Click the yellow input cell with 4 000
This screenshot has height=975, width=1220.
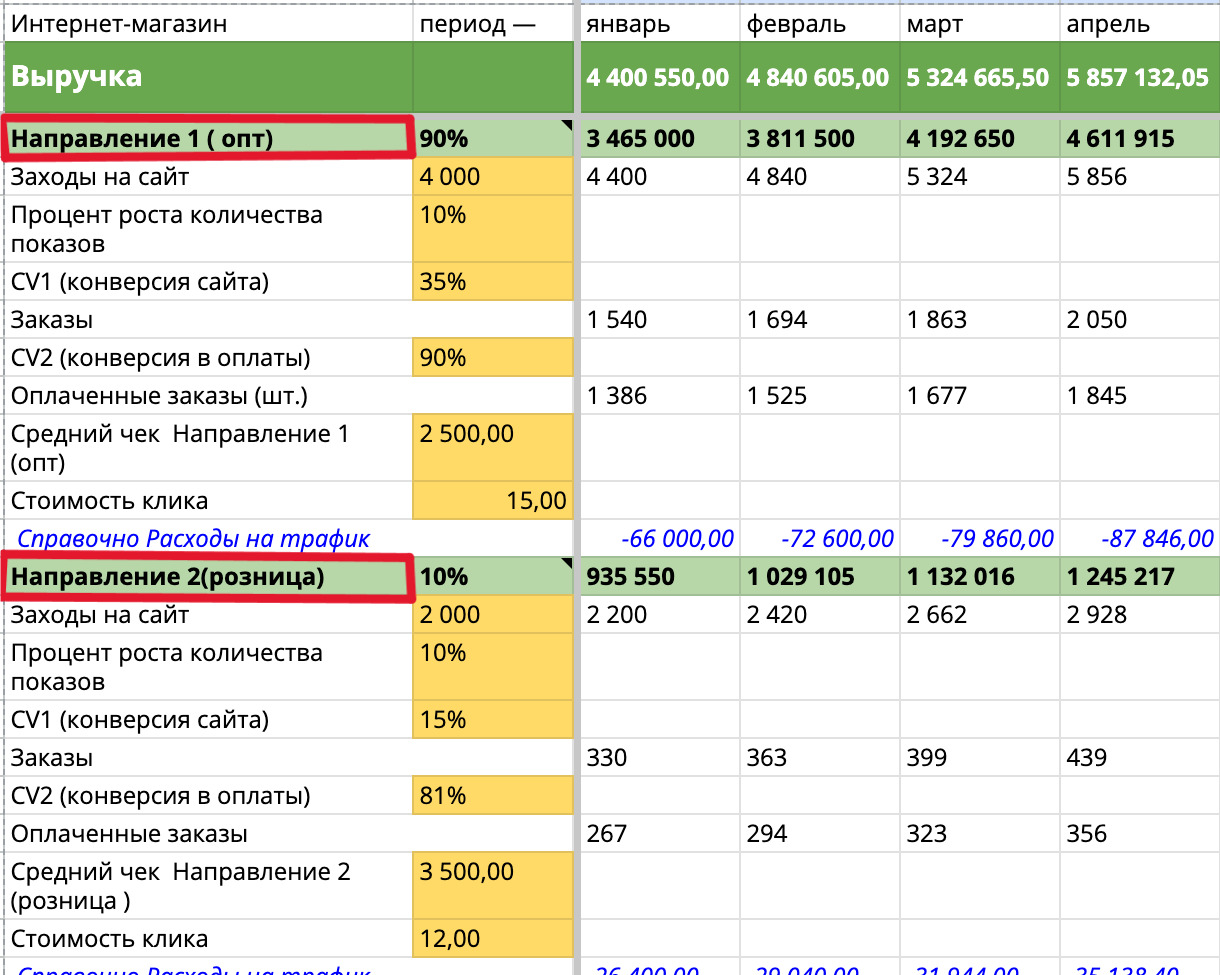coord(492,177)
